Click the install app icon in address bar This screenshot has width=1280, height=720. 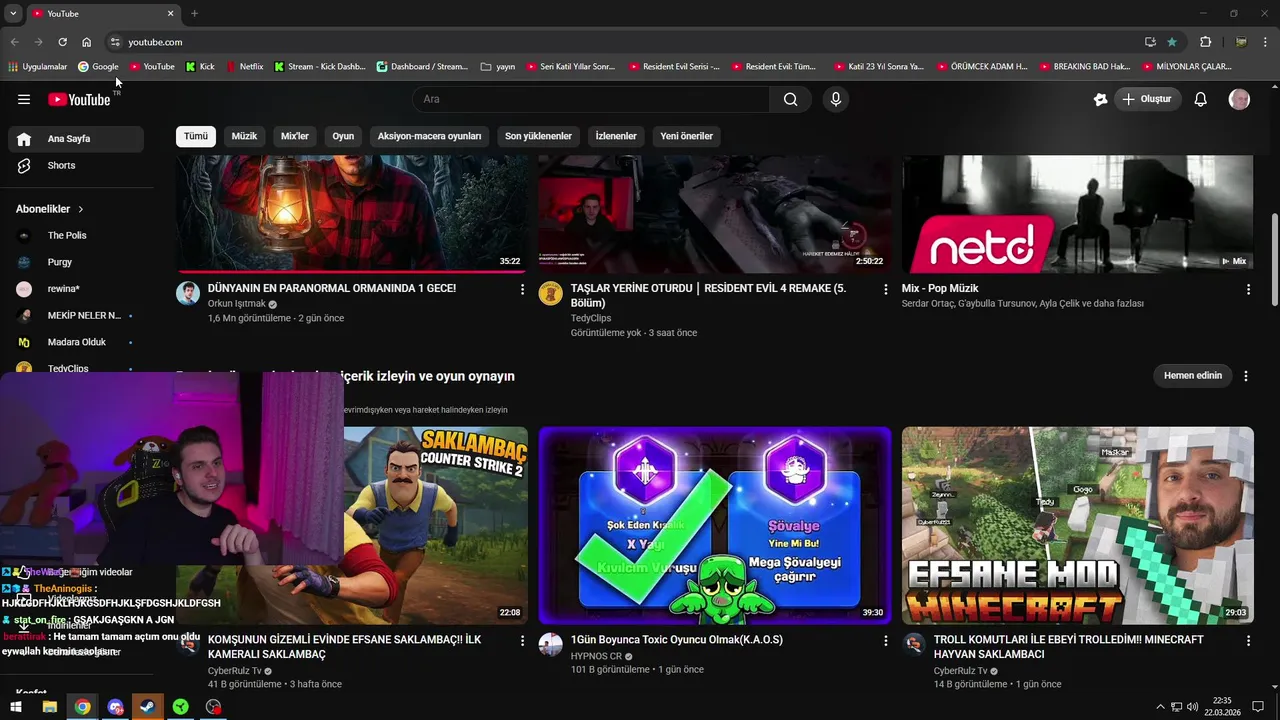(x=1150, y=42)
